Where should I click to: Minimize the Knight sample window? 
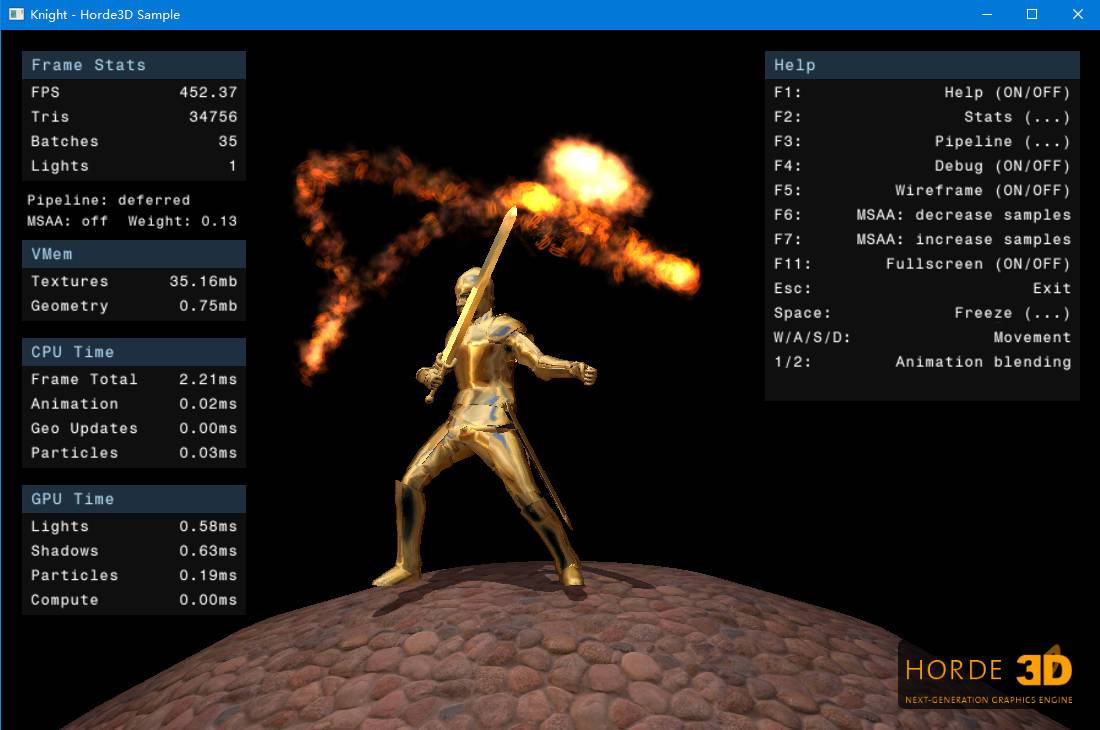[x=986, y=14]
